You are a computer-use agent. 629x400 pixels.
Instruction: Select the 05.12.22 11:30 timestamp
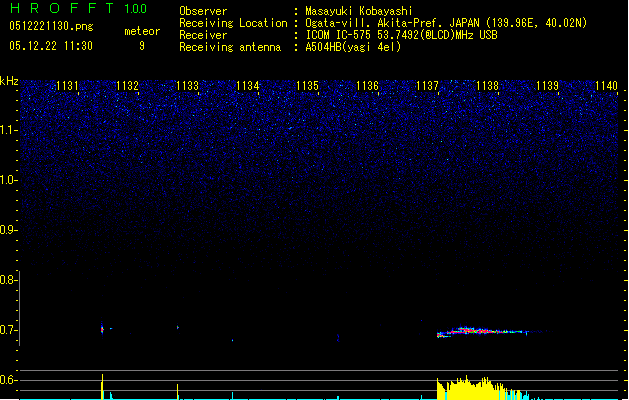(x=51, y=46)
